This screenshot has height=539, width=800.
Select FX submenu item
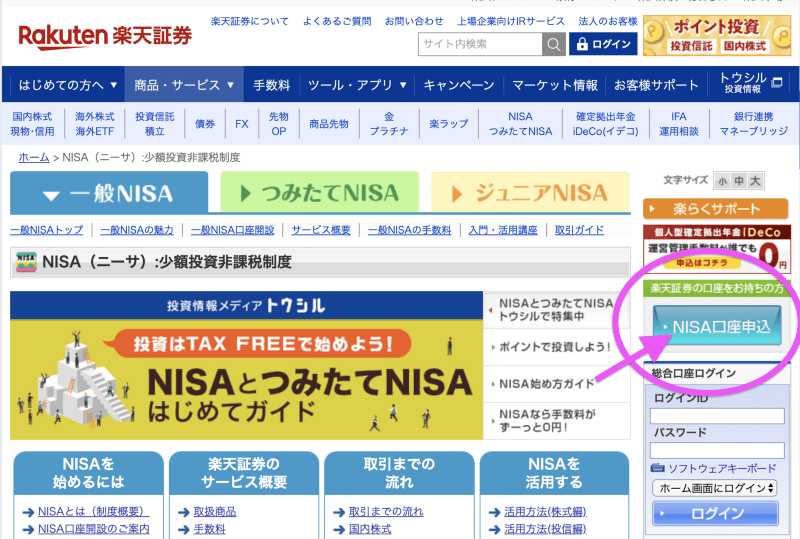click(x=242, y=124)
